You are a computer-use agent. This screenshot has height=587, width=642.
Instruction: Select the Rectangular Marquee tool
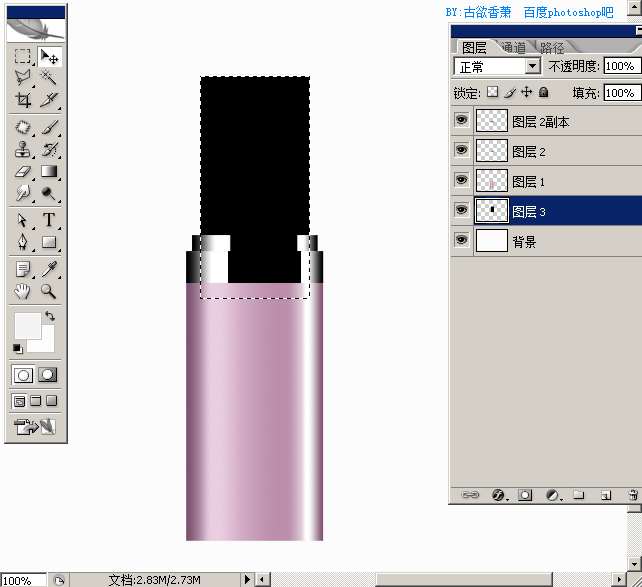click(x=23, y=56)
